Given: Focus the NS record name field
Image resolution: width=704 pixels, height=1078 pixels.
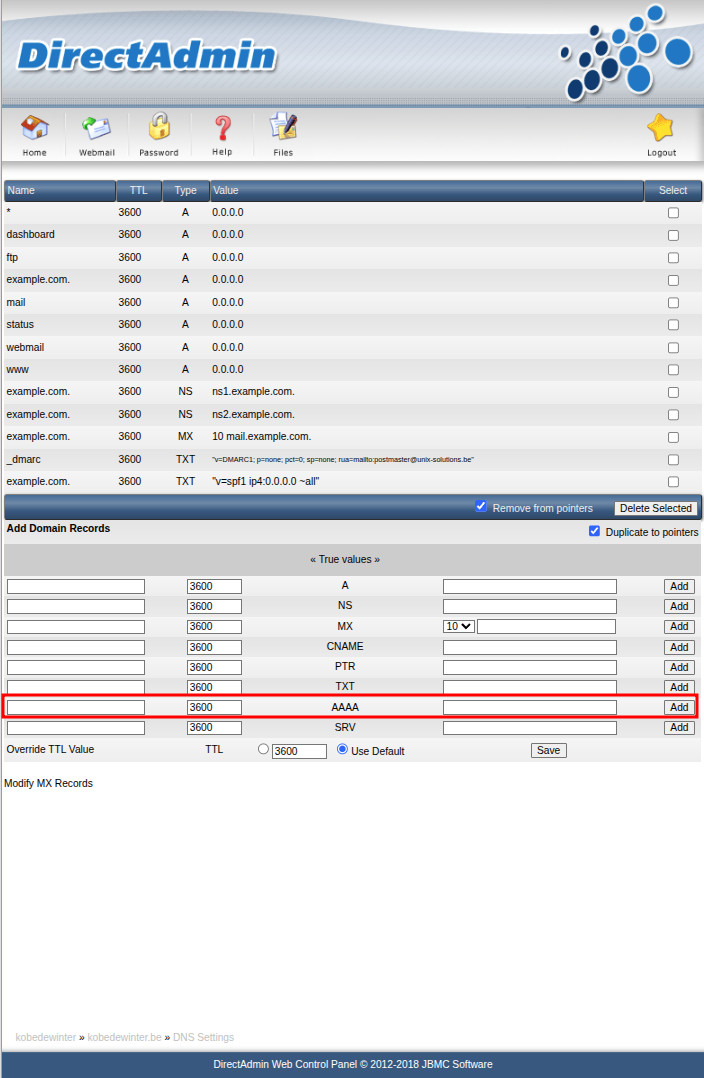Looking at the screenshot, I should tap(76, 606).
